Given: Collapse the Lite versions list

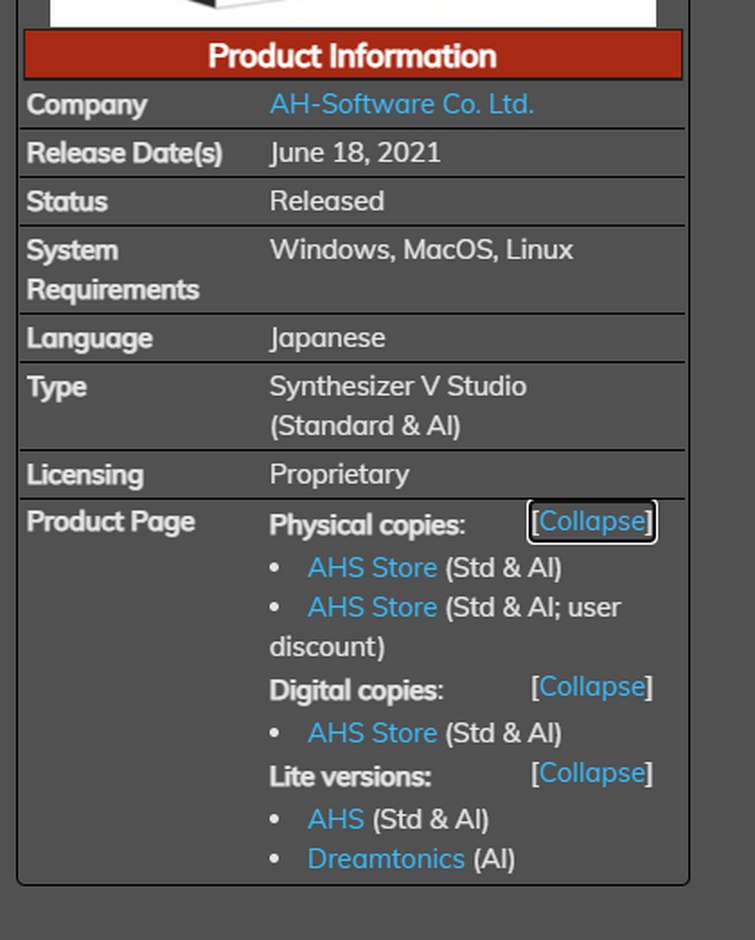Looking at the screenshot, I should 592,773.
